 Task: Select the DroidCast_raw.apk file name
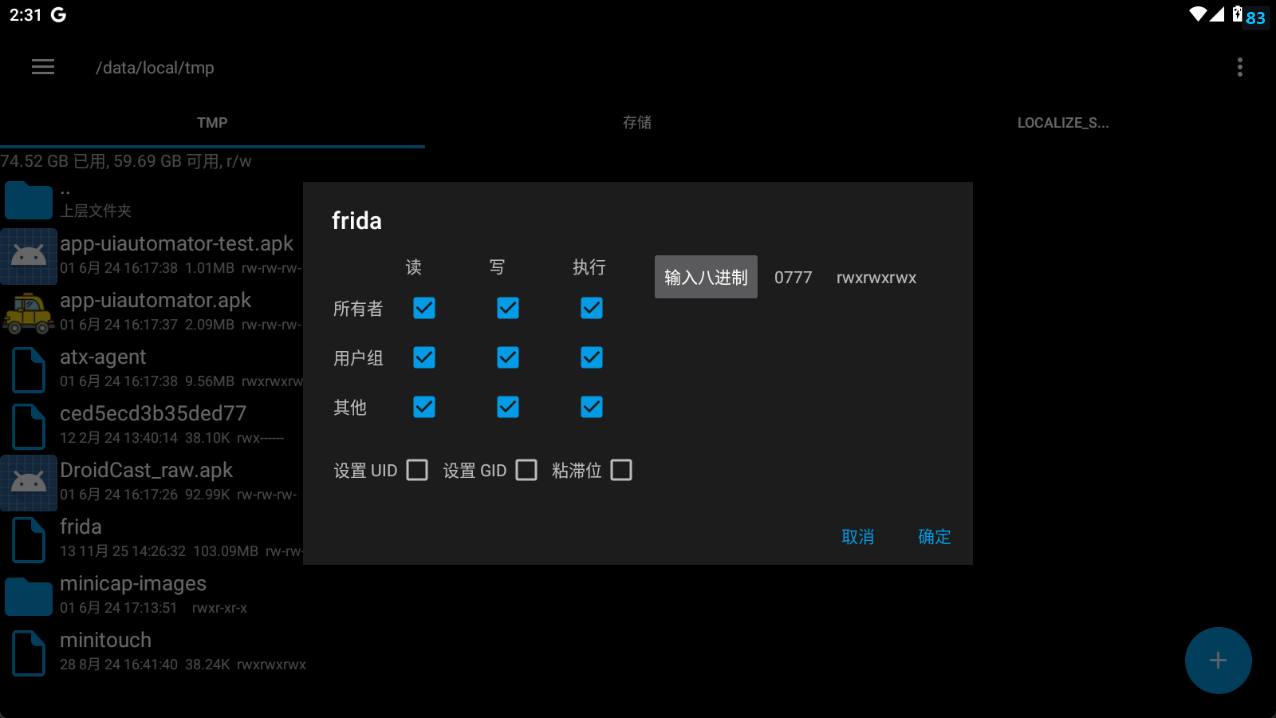[147, 470]
